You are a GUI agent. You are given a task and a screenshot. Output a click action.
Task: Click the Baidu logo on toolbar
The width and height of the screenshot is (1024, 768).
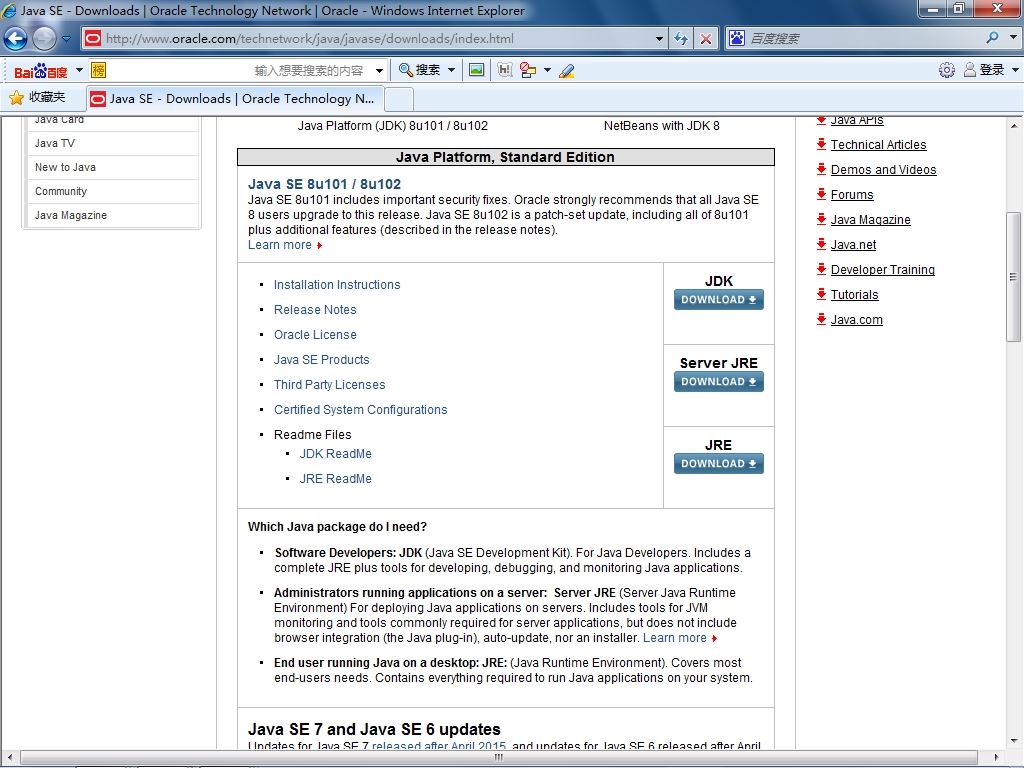40,71
